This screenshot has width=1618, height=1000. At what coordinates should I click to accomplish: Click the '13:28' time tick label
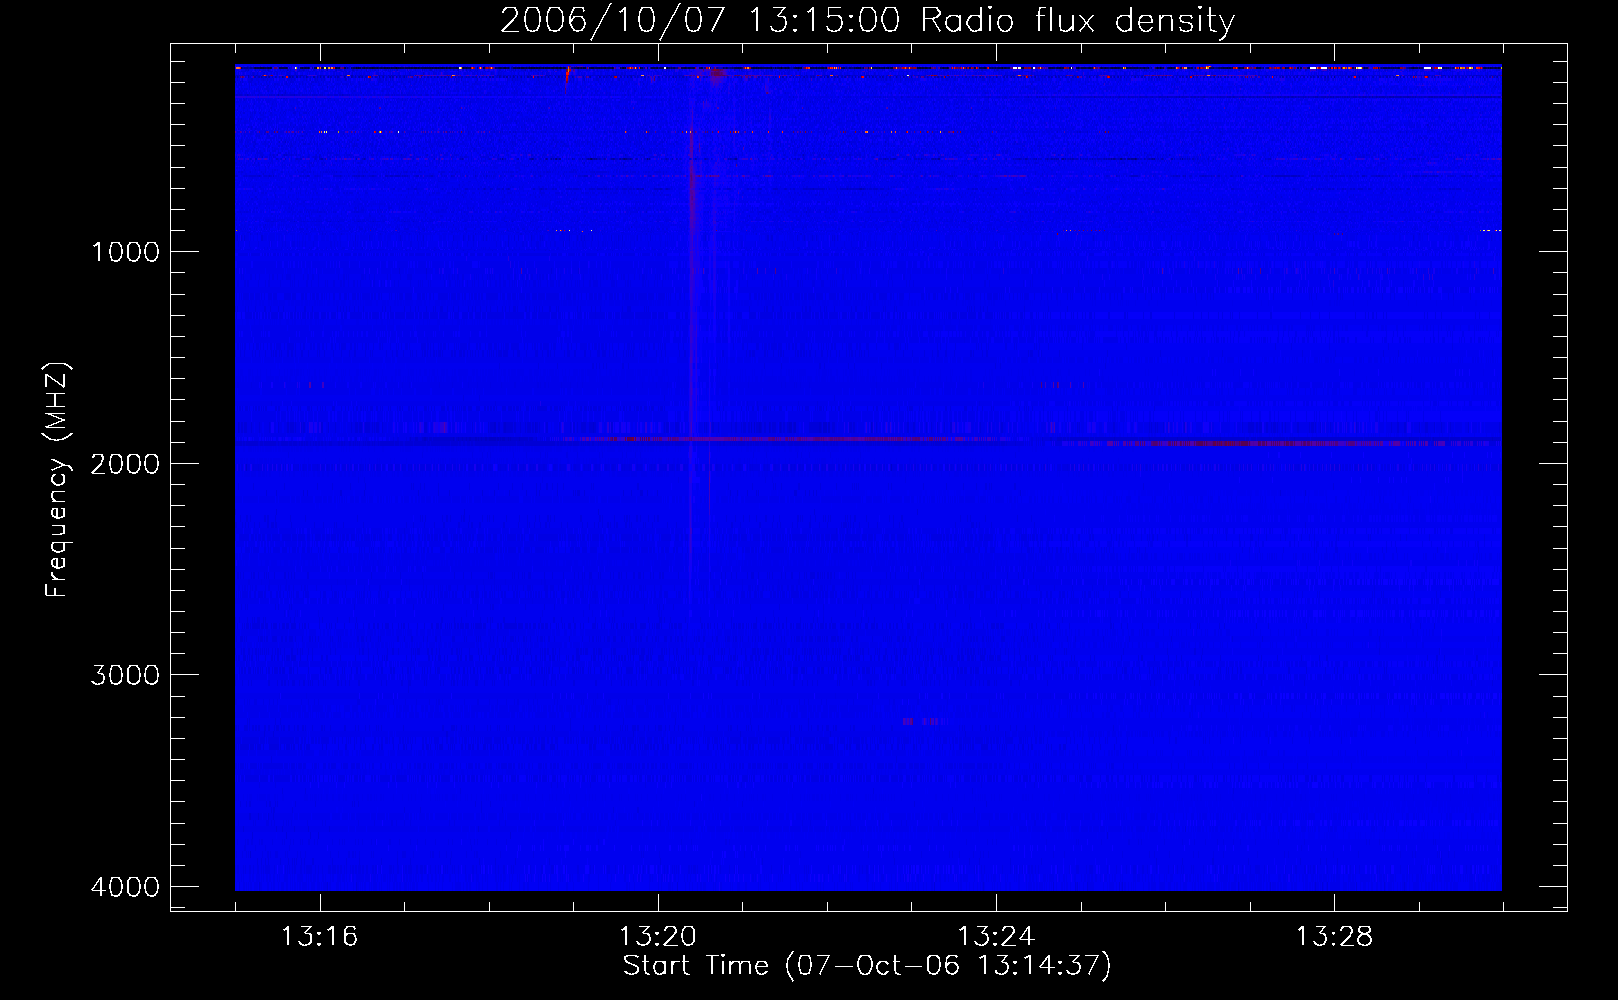[x=1334, y=937]
